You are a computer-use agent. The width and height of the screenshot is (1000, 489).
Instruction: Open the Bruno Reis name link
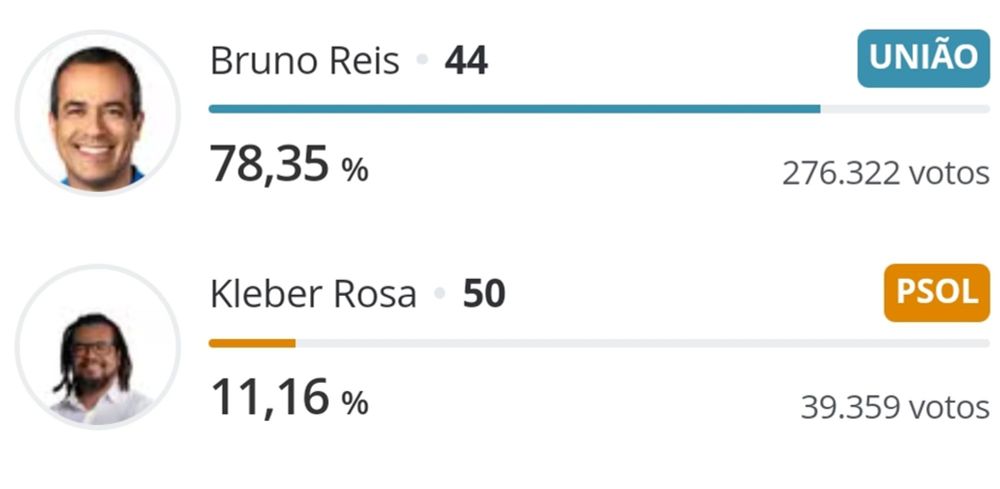coord(305,61)
